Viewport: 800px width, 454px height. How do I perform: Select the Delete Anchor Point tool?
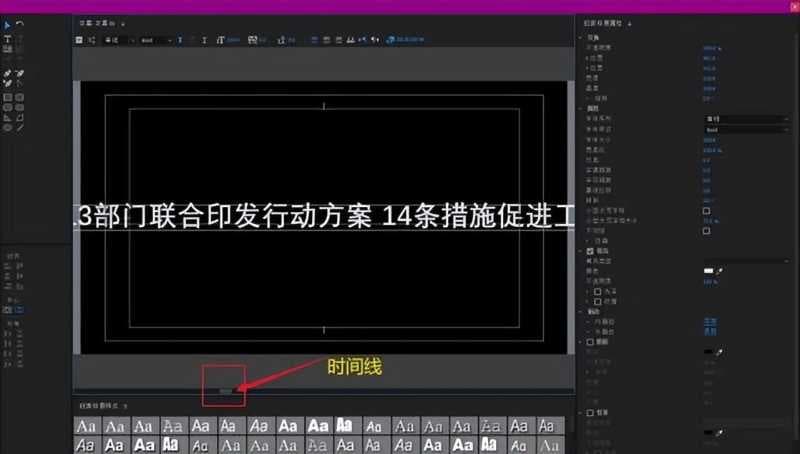click(x=19, y=73)
